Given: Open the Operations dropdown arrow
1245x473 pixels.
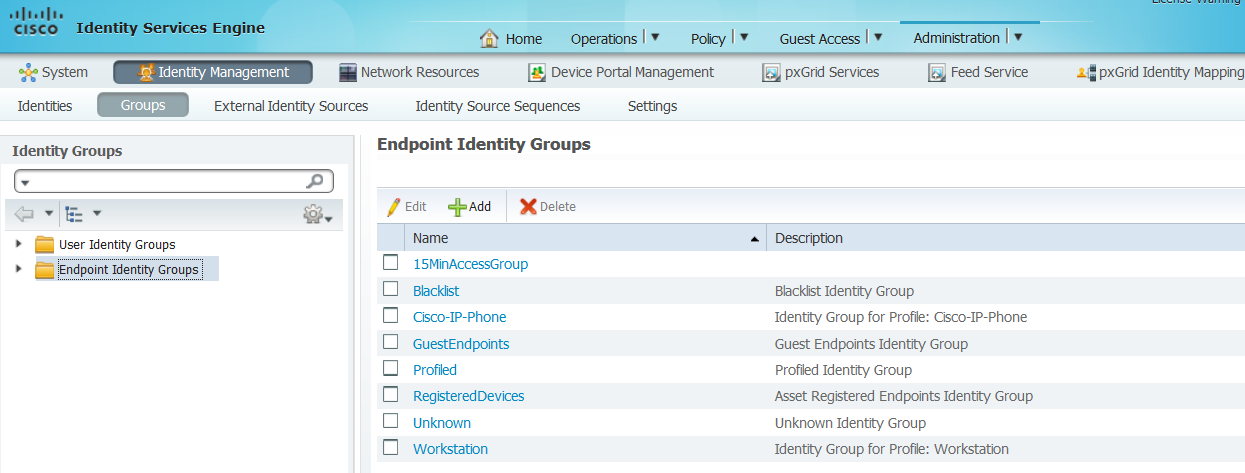Looking at the screenshot, I should pyautogui.click(x=655, y=38).
